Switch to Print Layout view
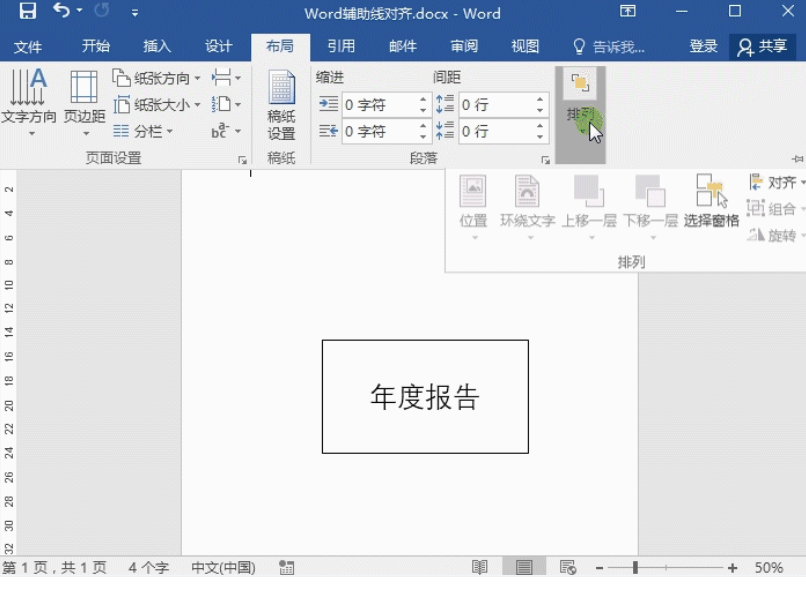Viewport: 806px width, 589px height. [x=524, y=567]
